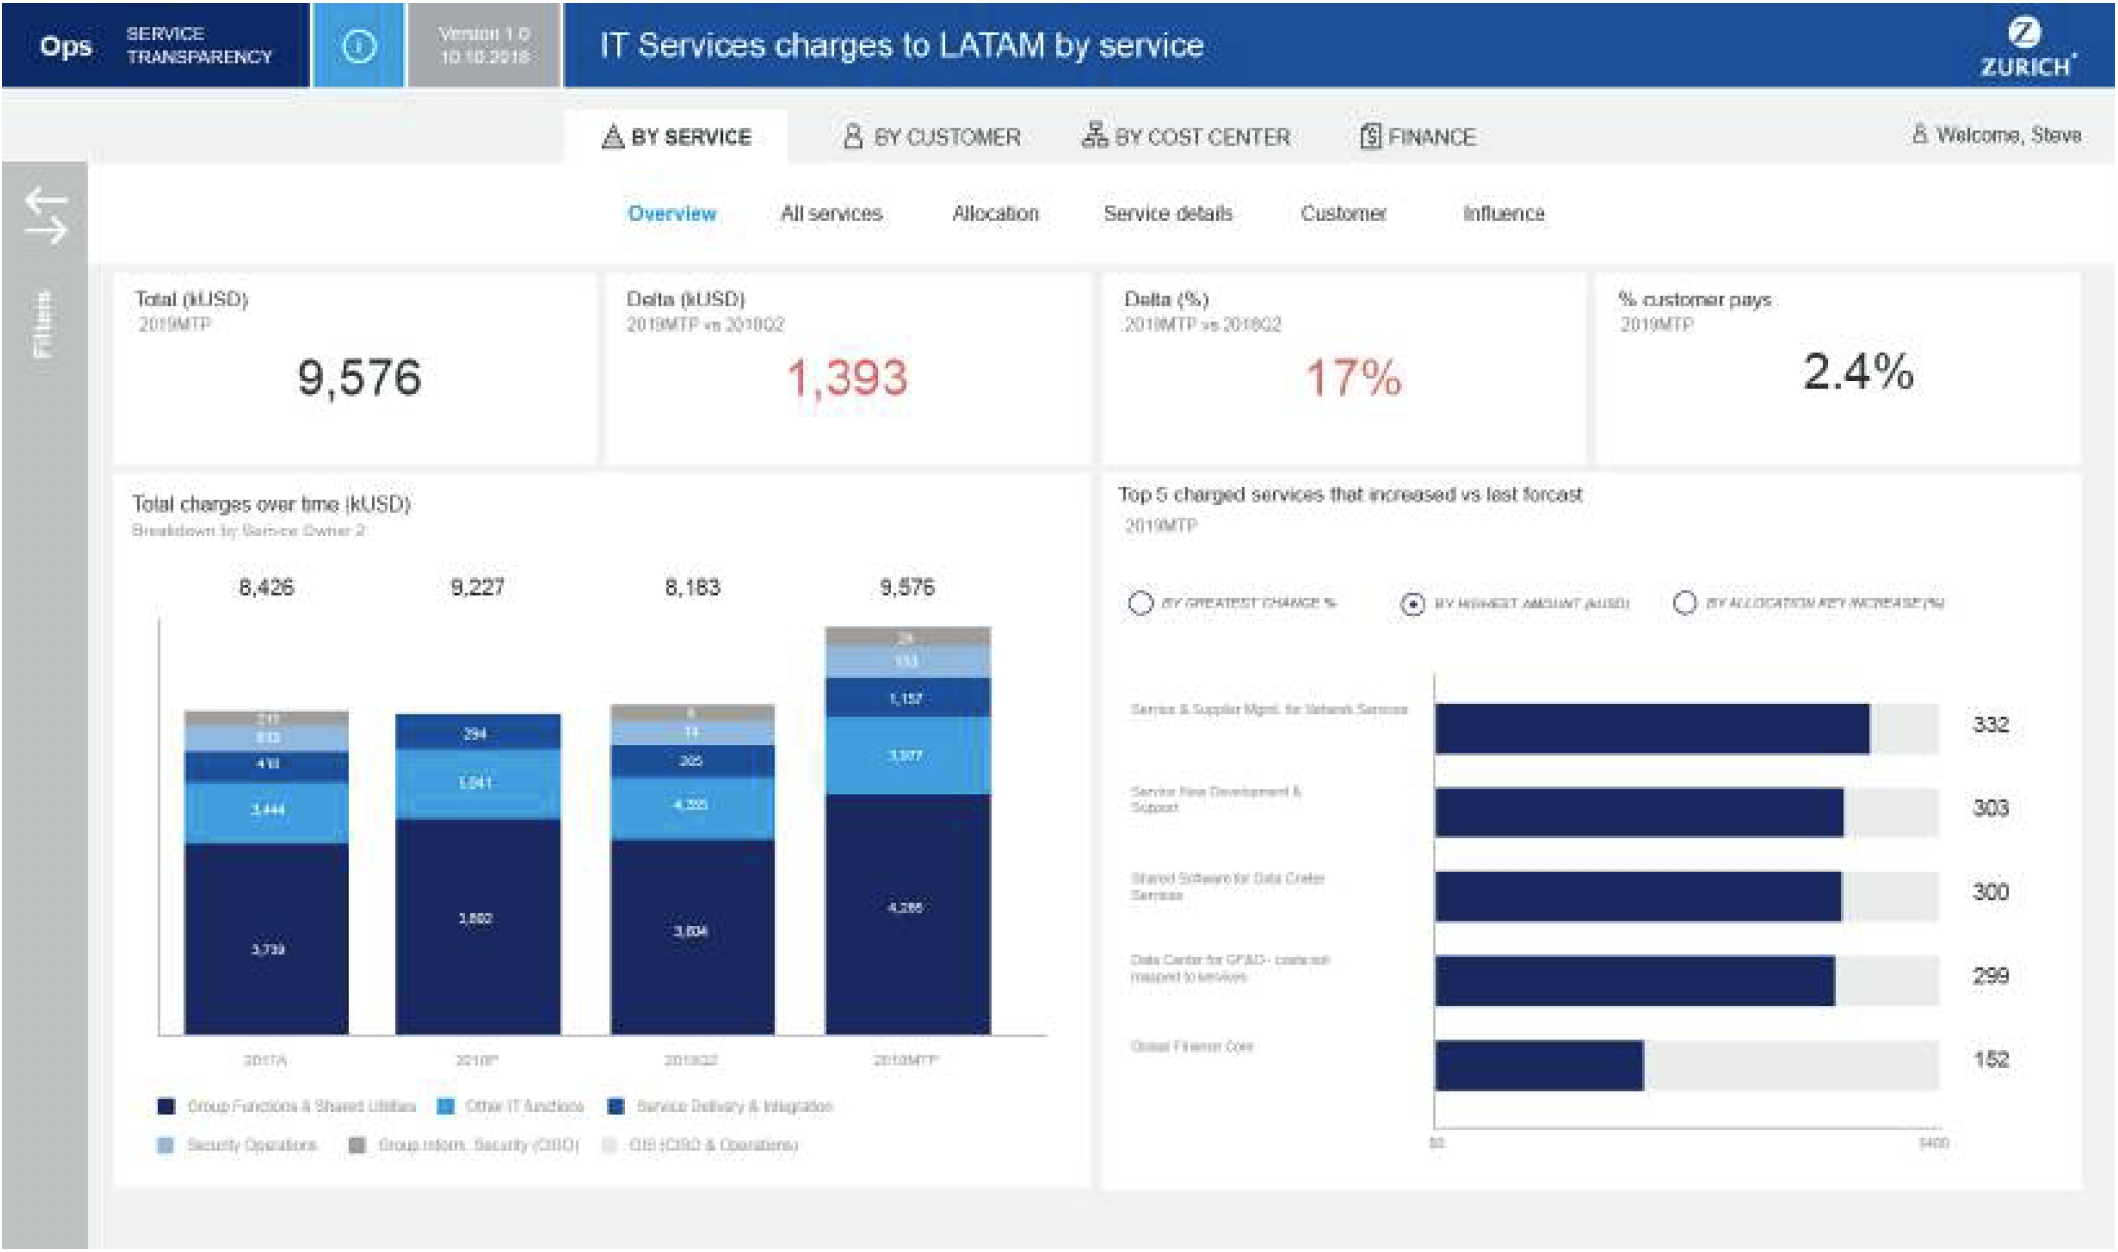Click the 2019MTP stacked bar
The image size is (2118, 1252).
coord(907,830)
